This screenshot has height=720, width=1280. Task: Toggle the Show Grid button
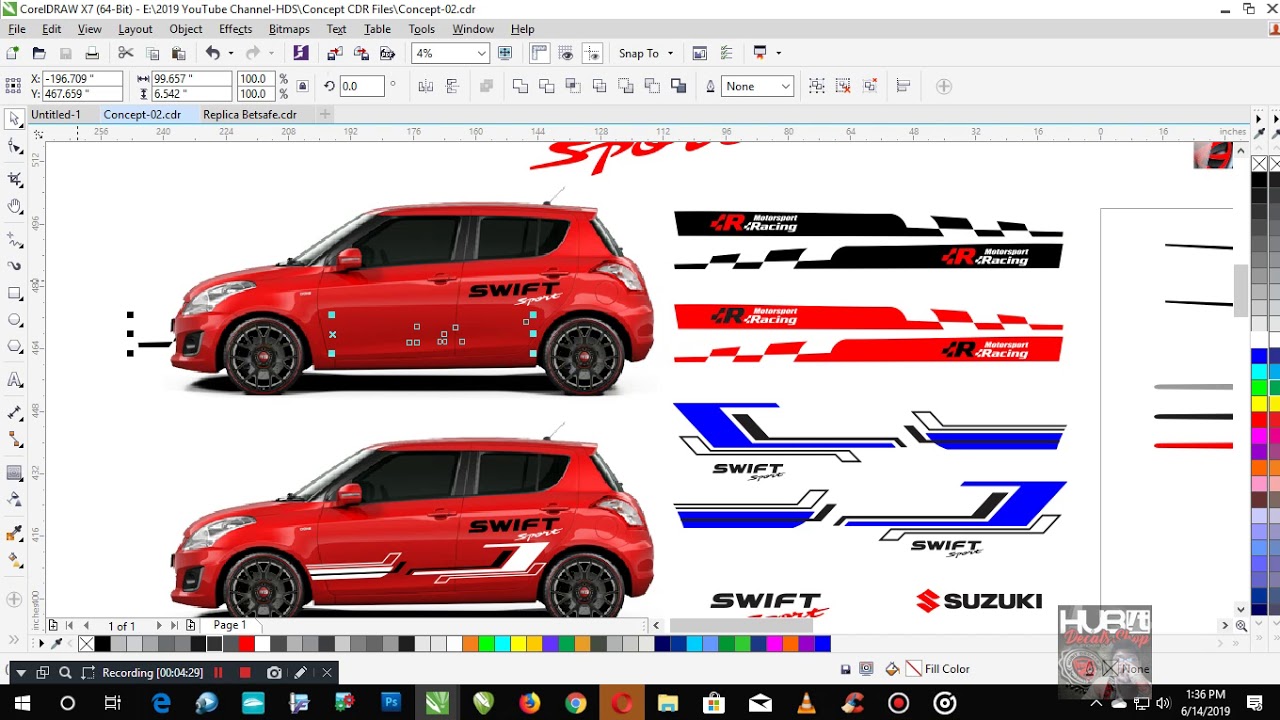coord(567,53)
